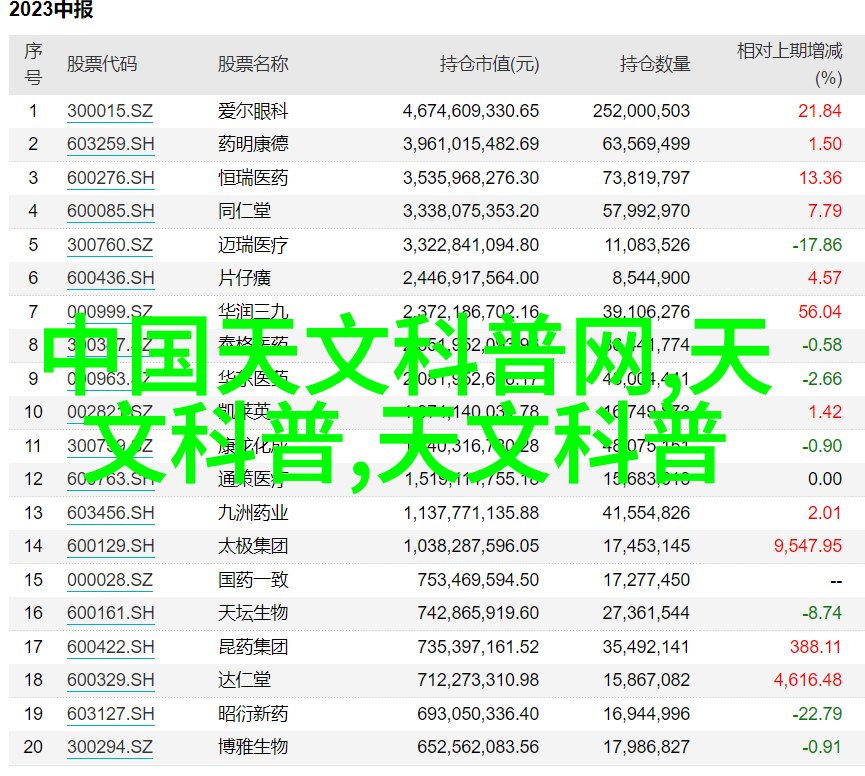Open stock code link 603259.SH
This screenshot has height=776, width=865.
coord(110,144)
